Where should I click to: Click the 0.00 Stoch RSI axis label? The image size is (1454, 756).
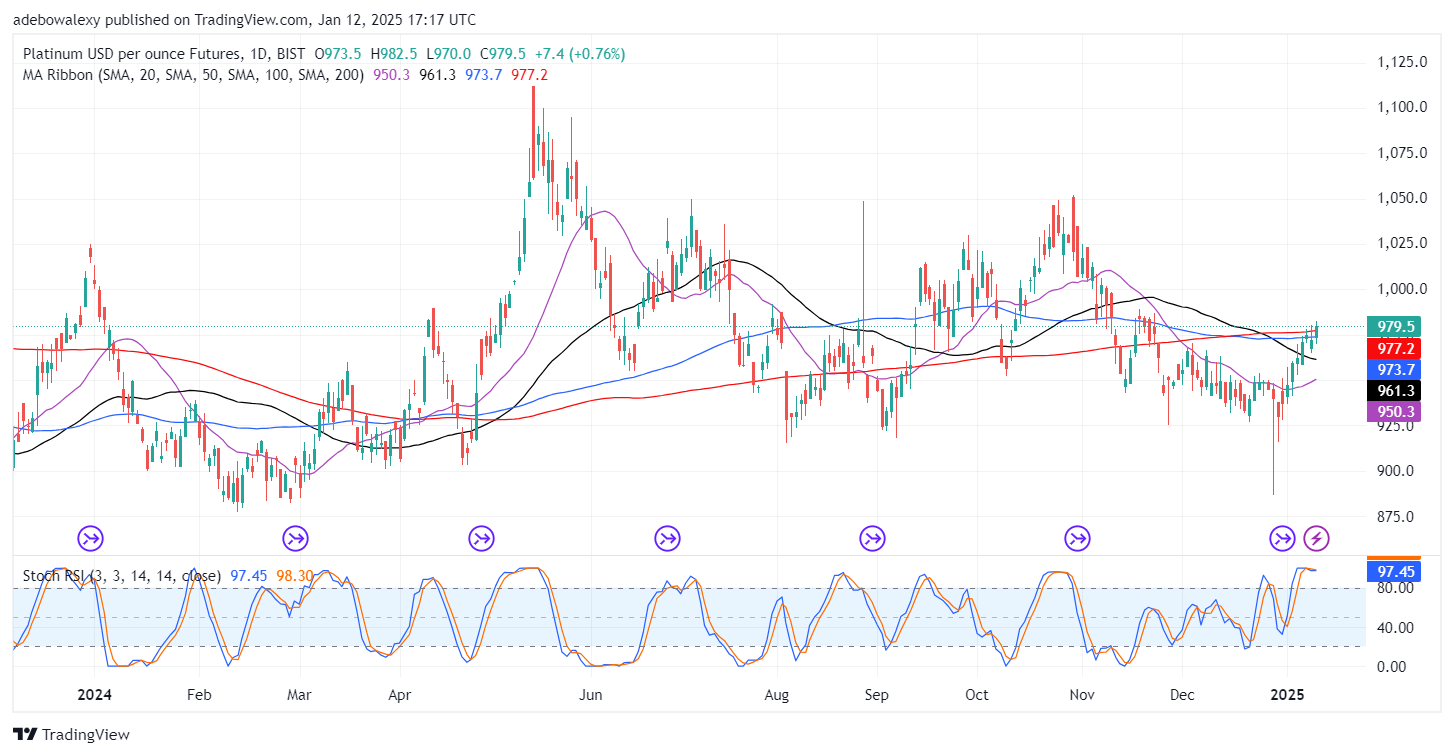tap(1394, 667)
